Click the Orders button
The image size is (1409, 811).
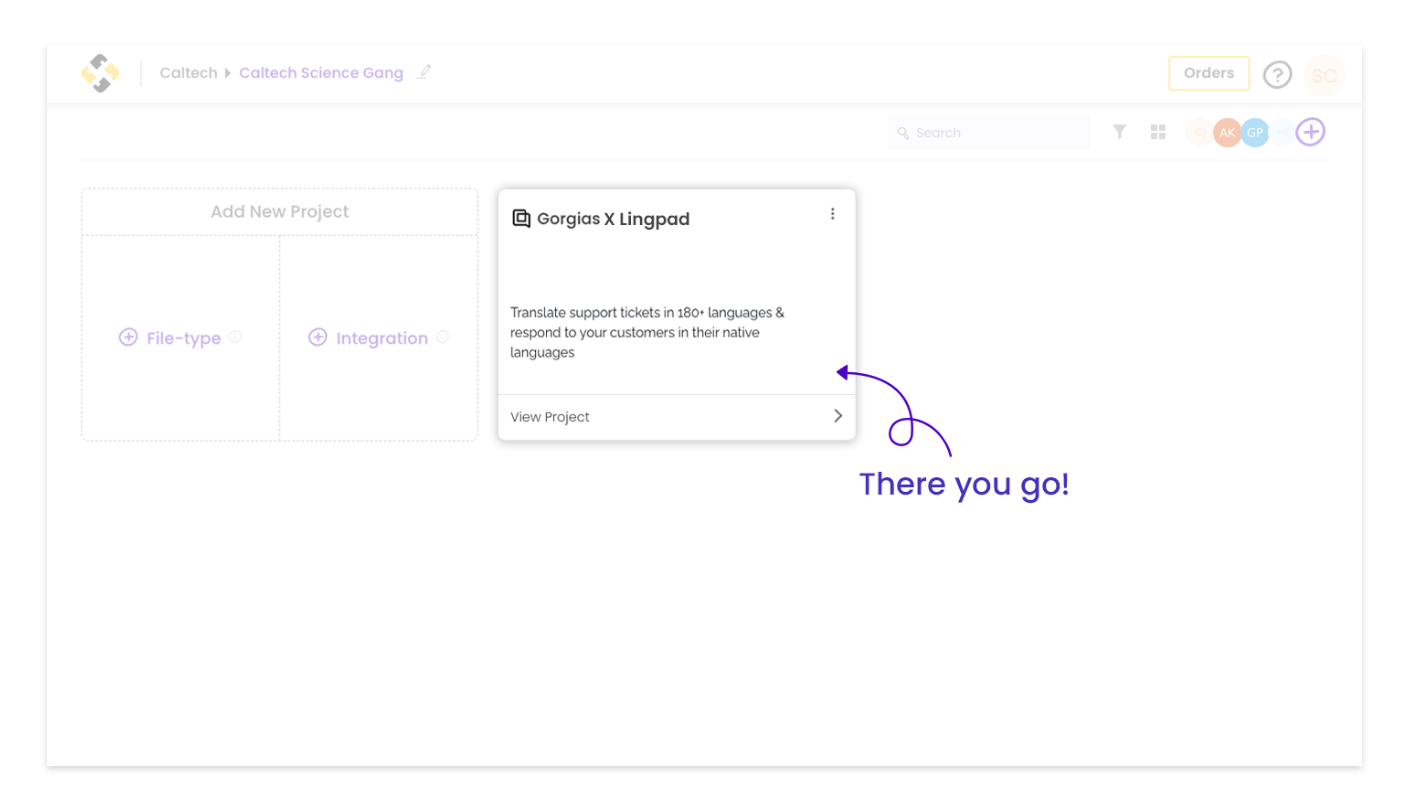tap(1208, 73)
